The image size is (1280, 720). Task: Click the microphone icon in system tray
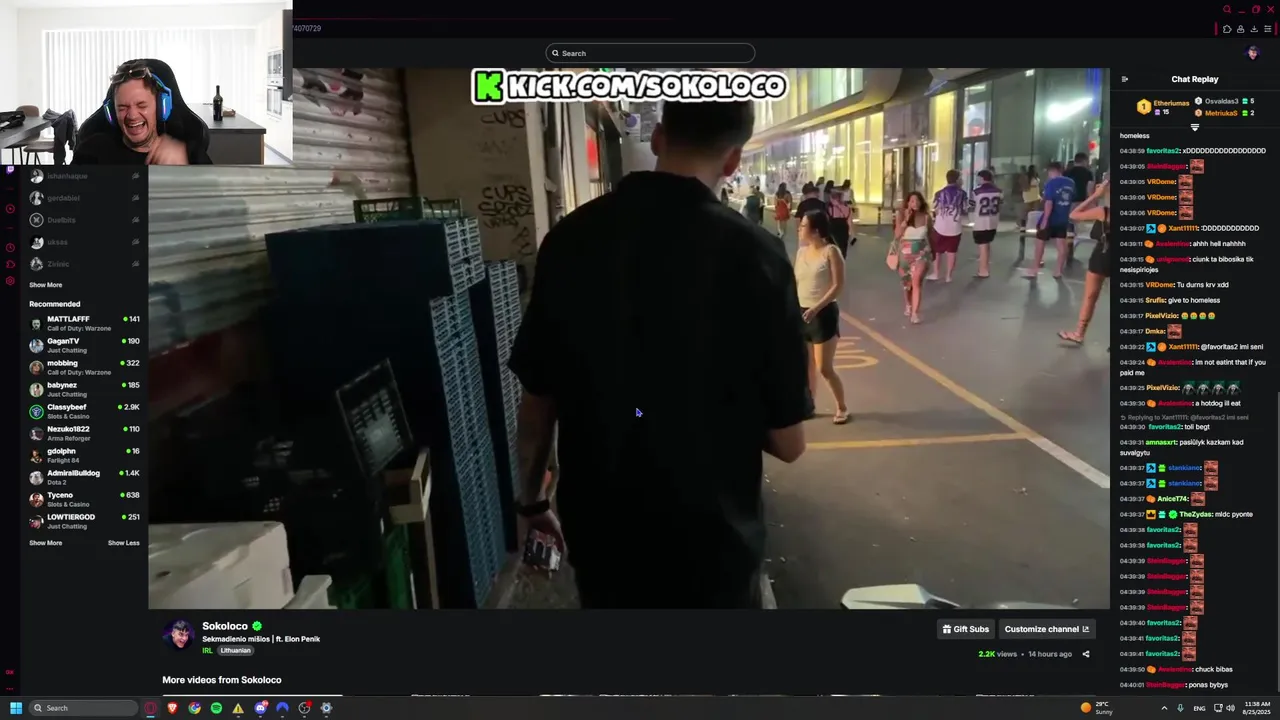pyautogui.click(x=1181, y=708)
